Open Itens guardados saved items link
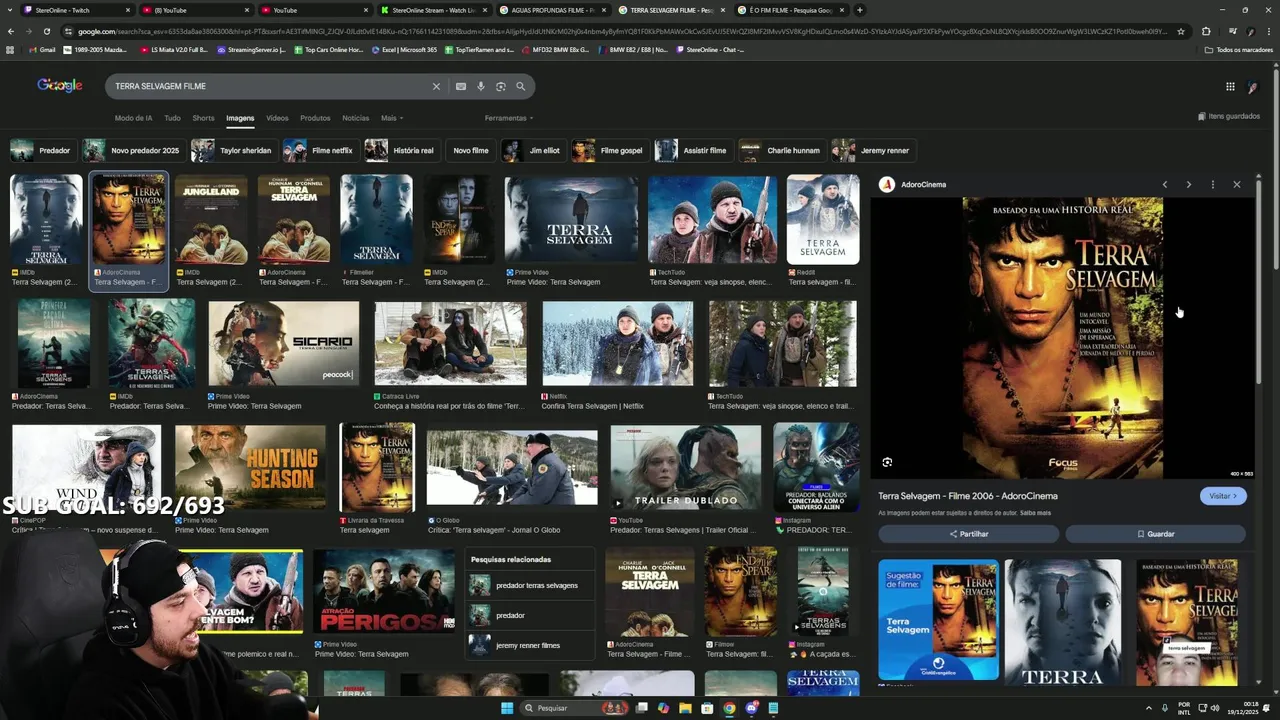The width and height of the screenshot is (1280, 720). 1229,116
